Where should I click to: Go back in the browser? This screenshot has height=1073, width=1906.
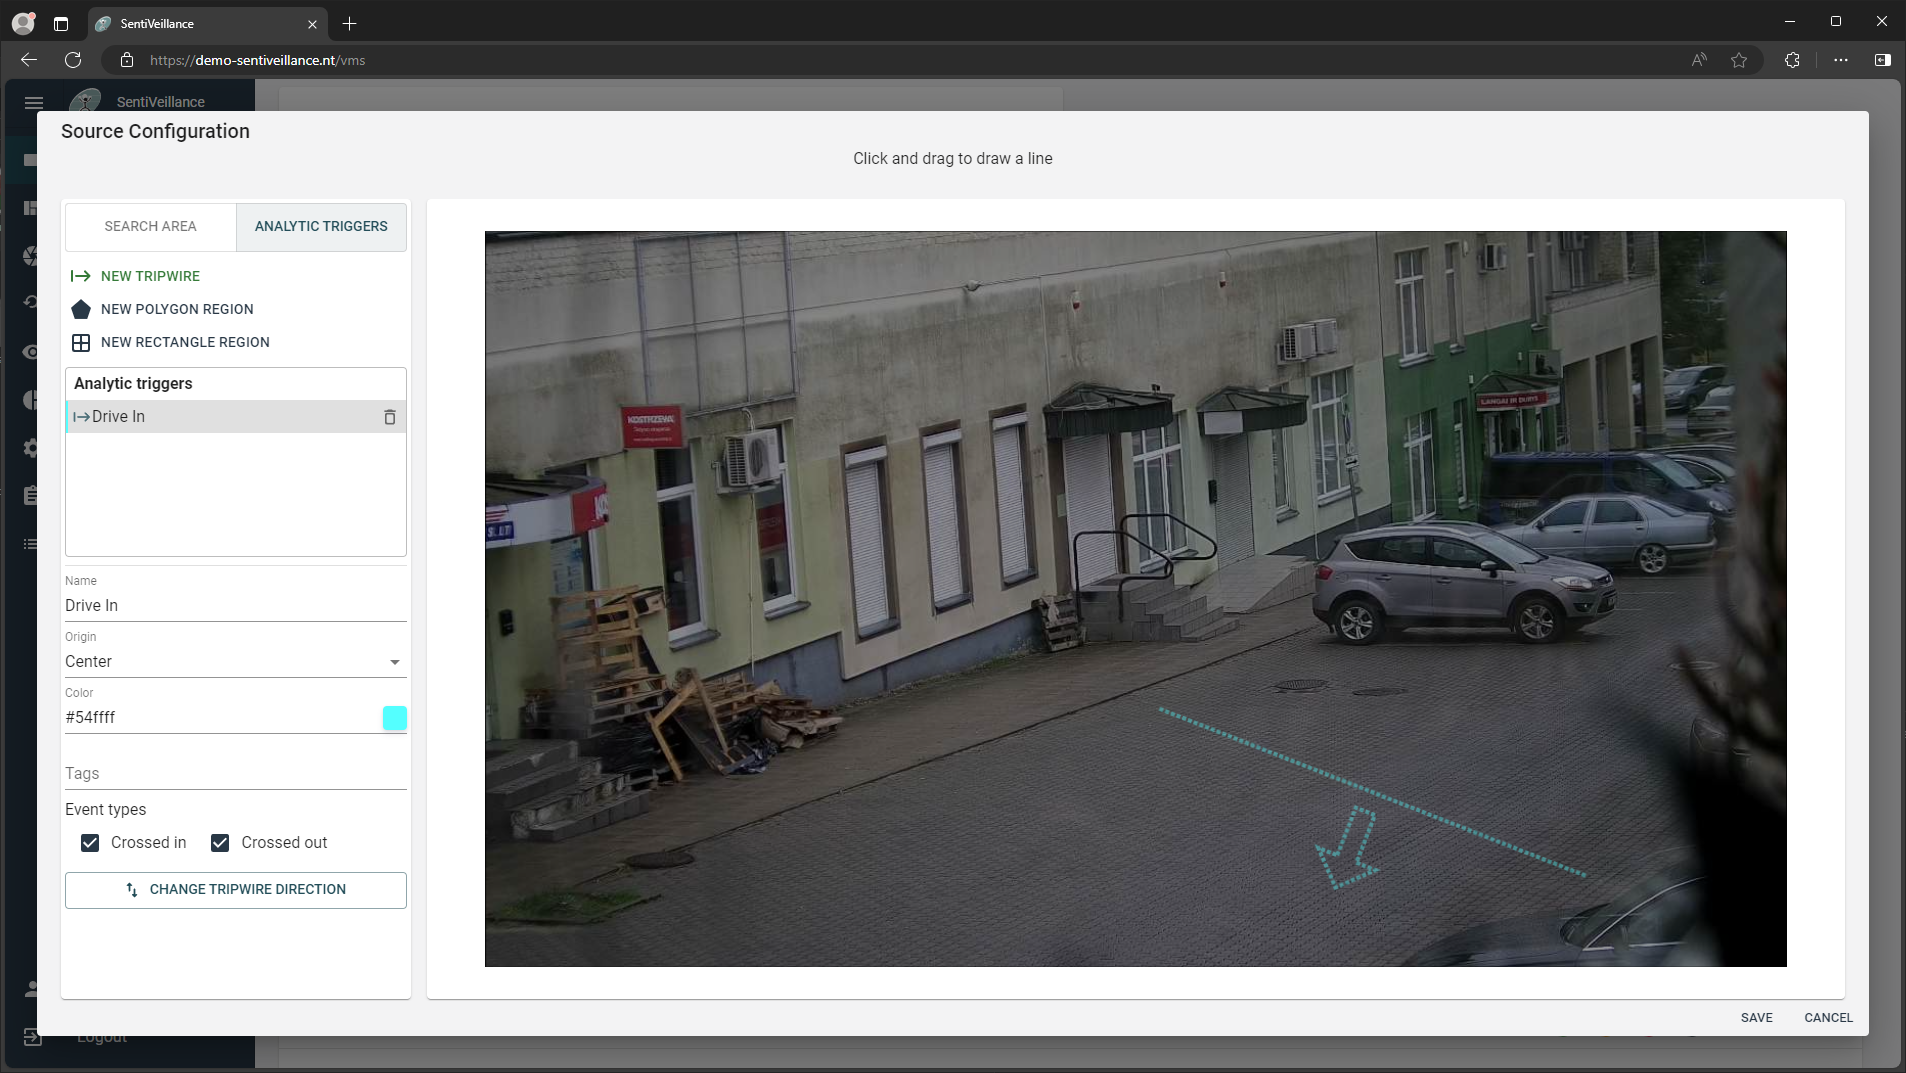(x=29, y=60)
